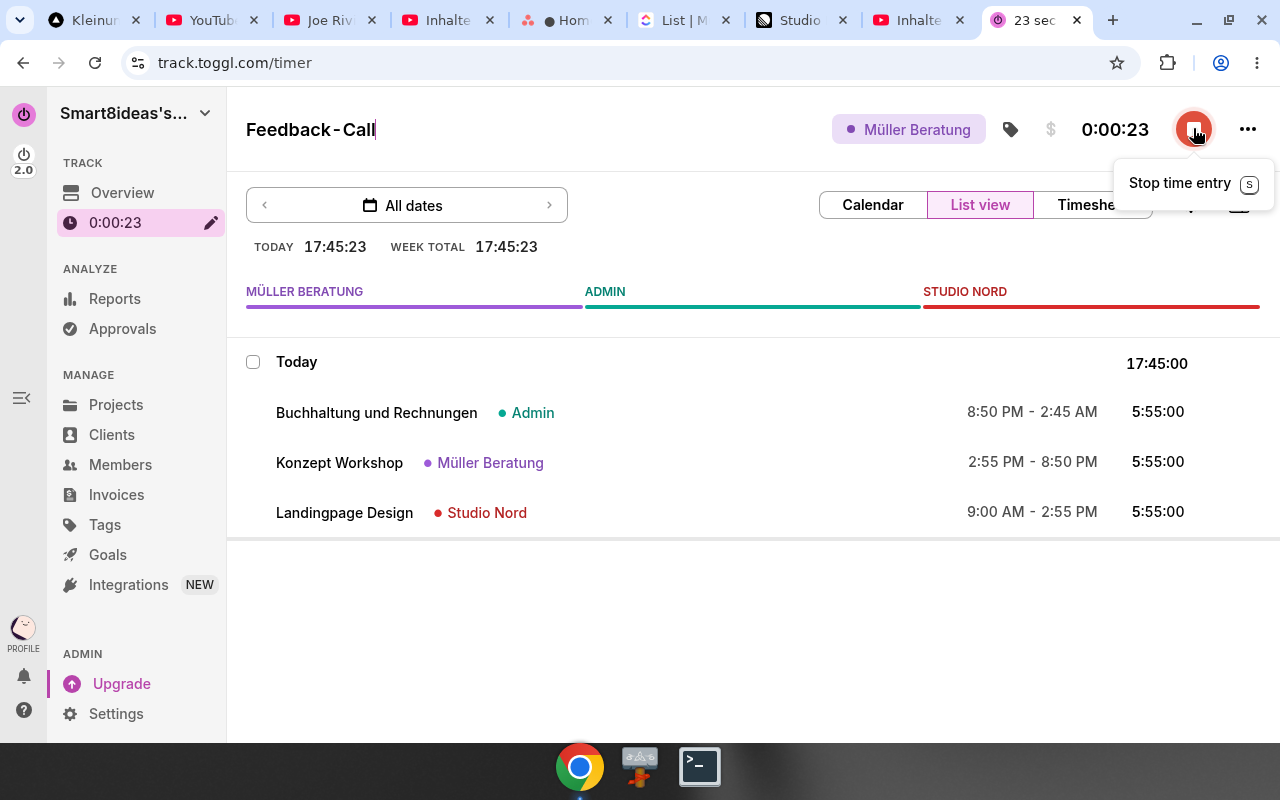This screenshot has height=800, width=1280.
Task: Open the tab search dropdown arrow
Action: pos(19,20)
